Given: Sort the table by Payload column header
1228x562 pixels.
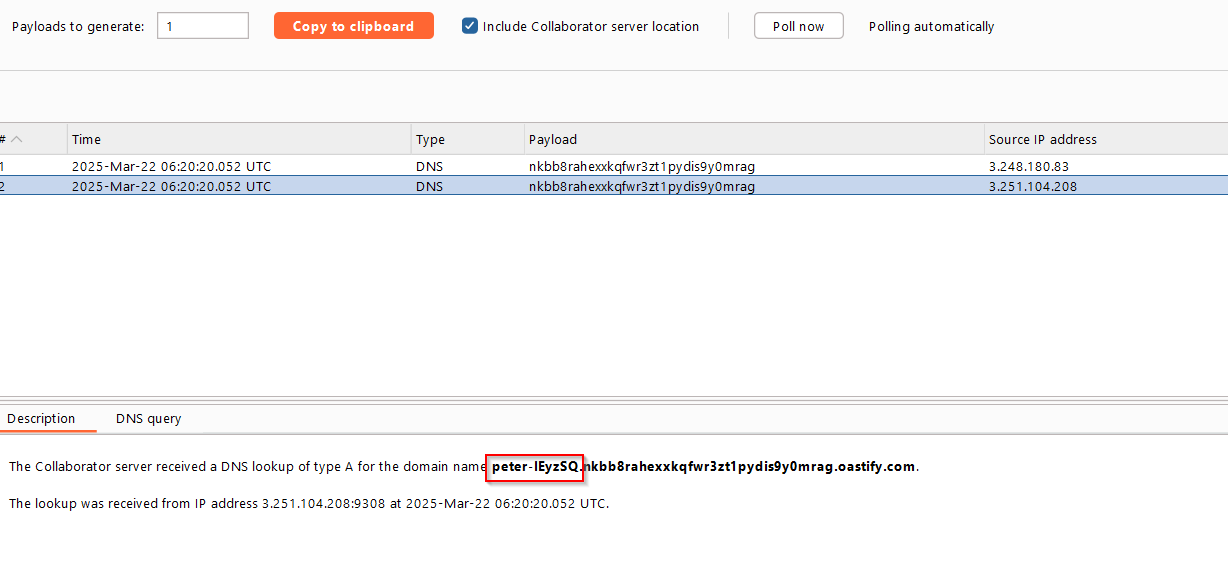Looking at the screenshot, I should click(754, 139).
